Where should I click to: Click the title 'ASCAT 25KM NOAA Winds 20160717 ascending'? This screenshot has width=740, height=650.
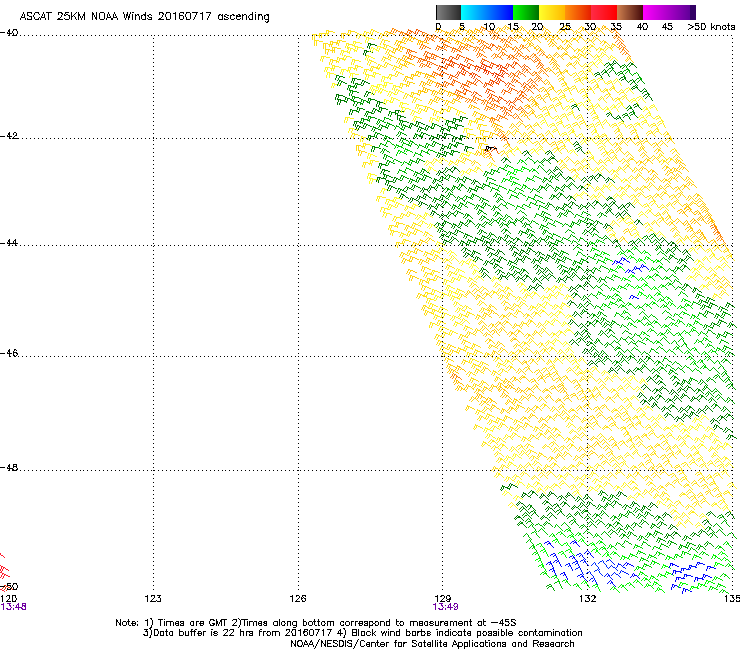[x=144, y=17]
